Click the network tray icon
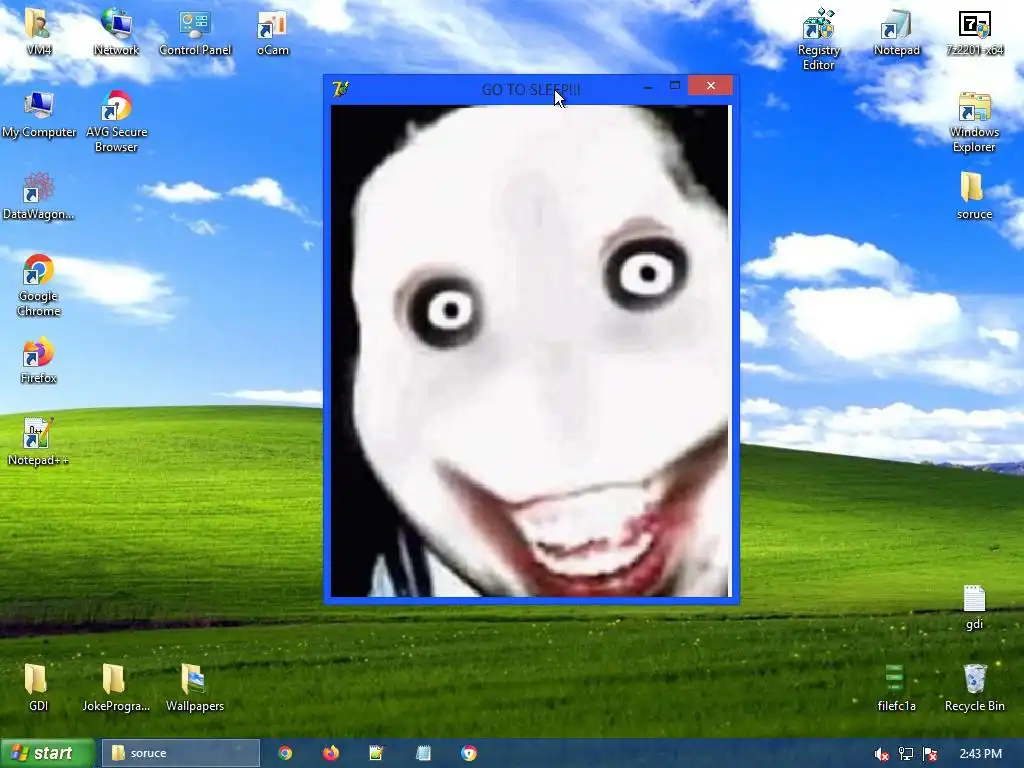 pos(906,754)
